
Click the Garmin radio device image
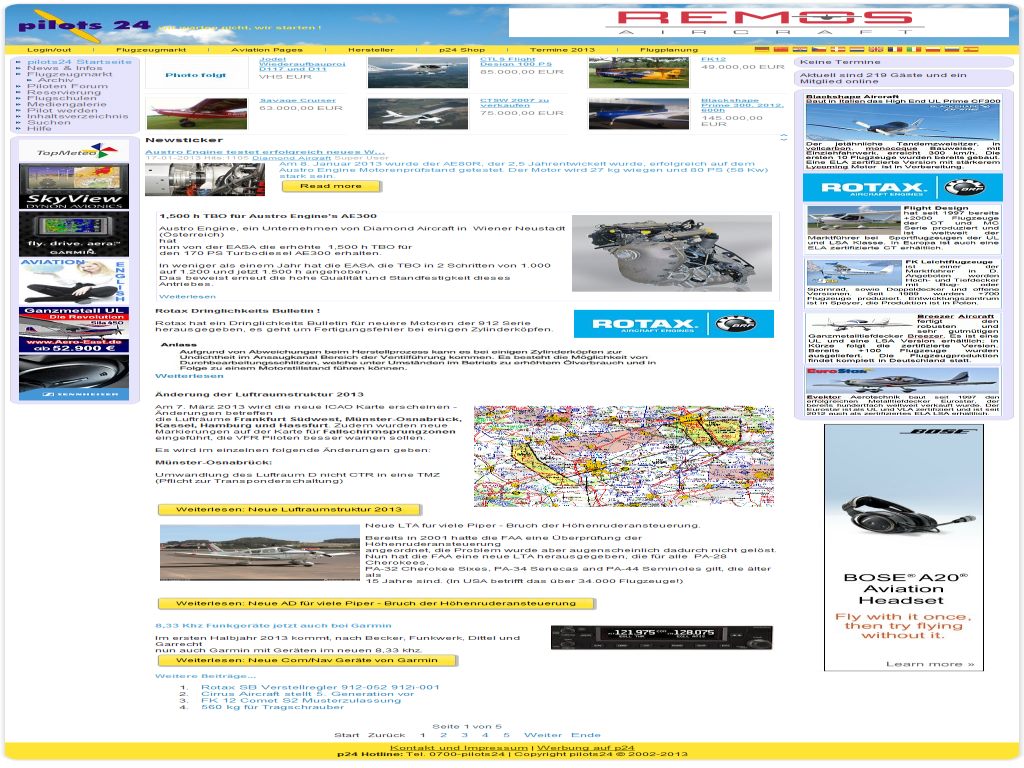662,637
